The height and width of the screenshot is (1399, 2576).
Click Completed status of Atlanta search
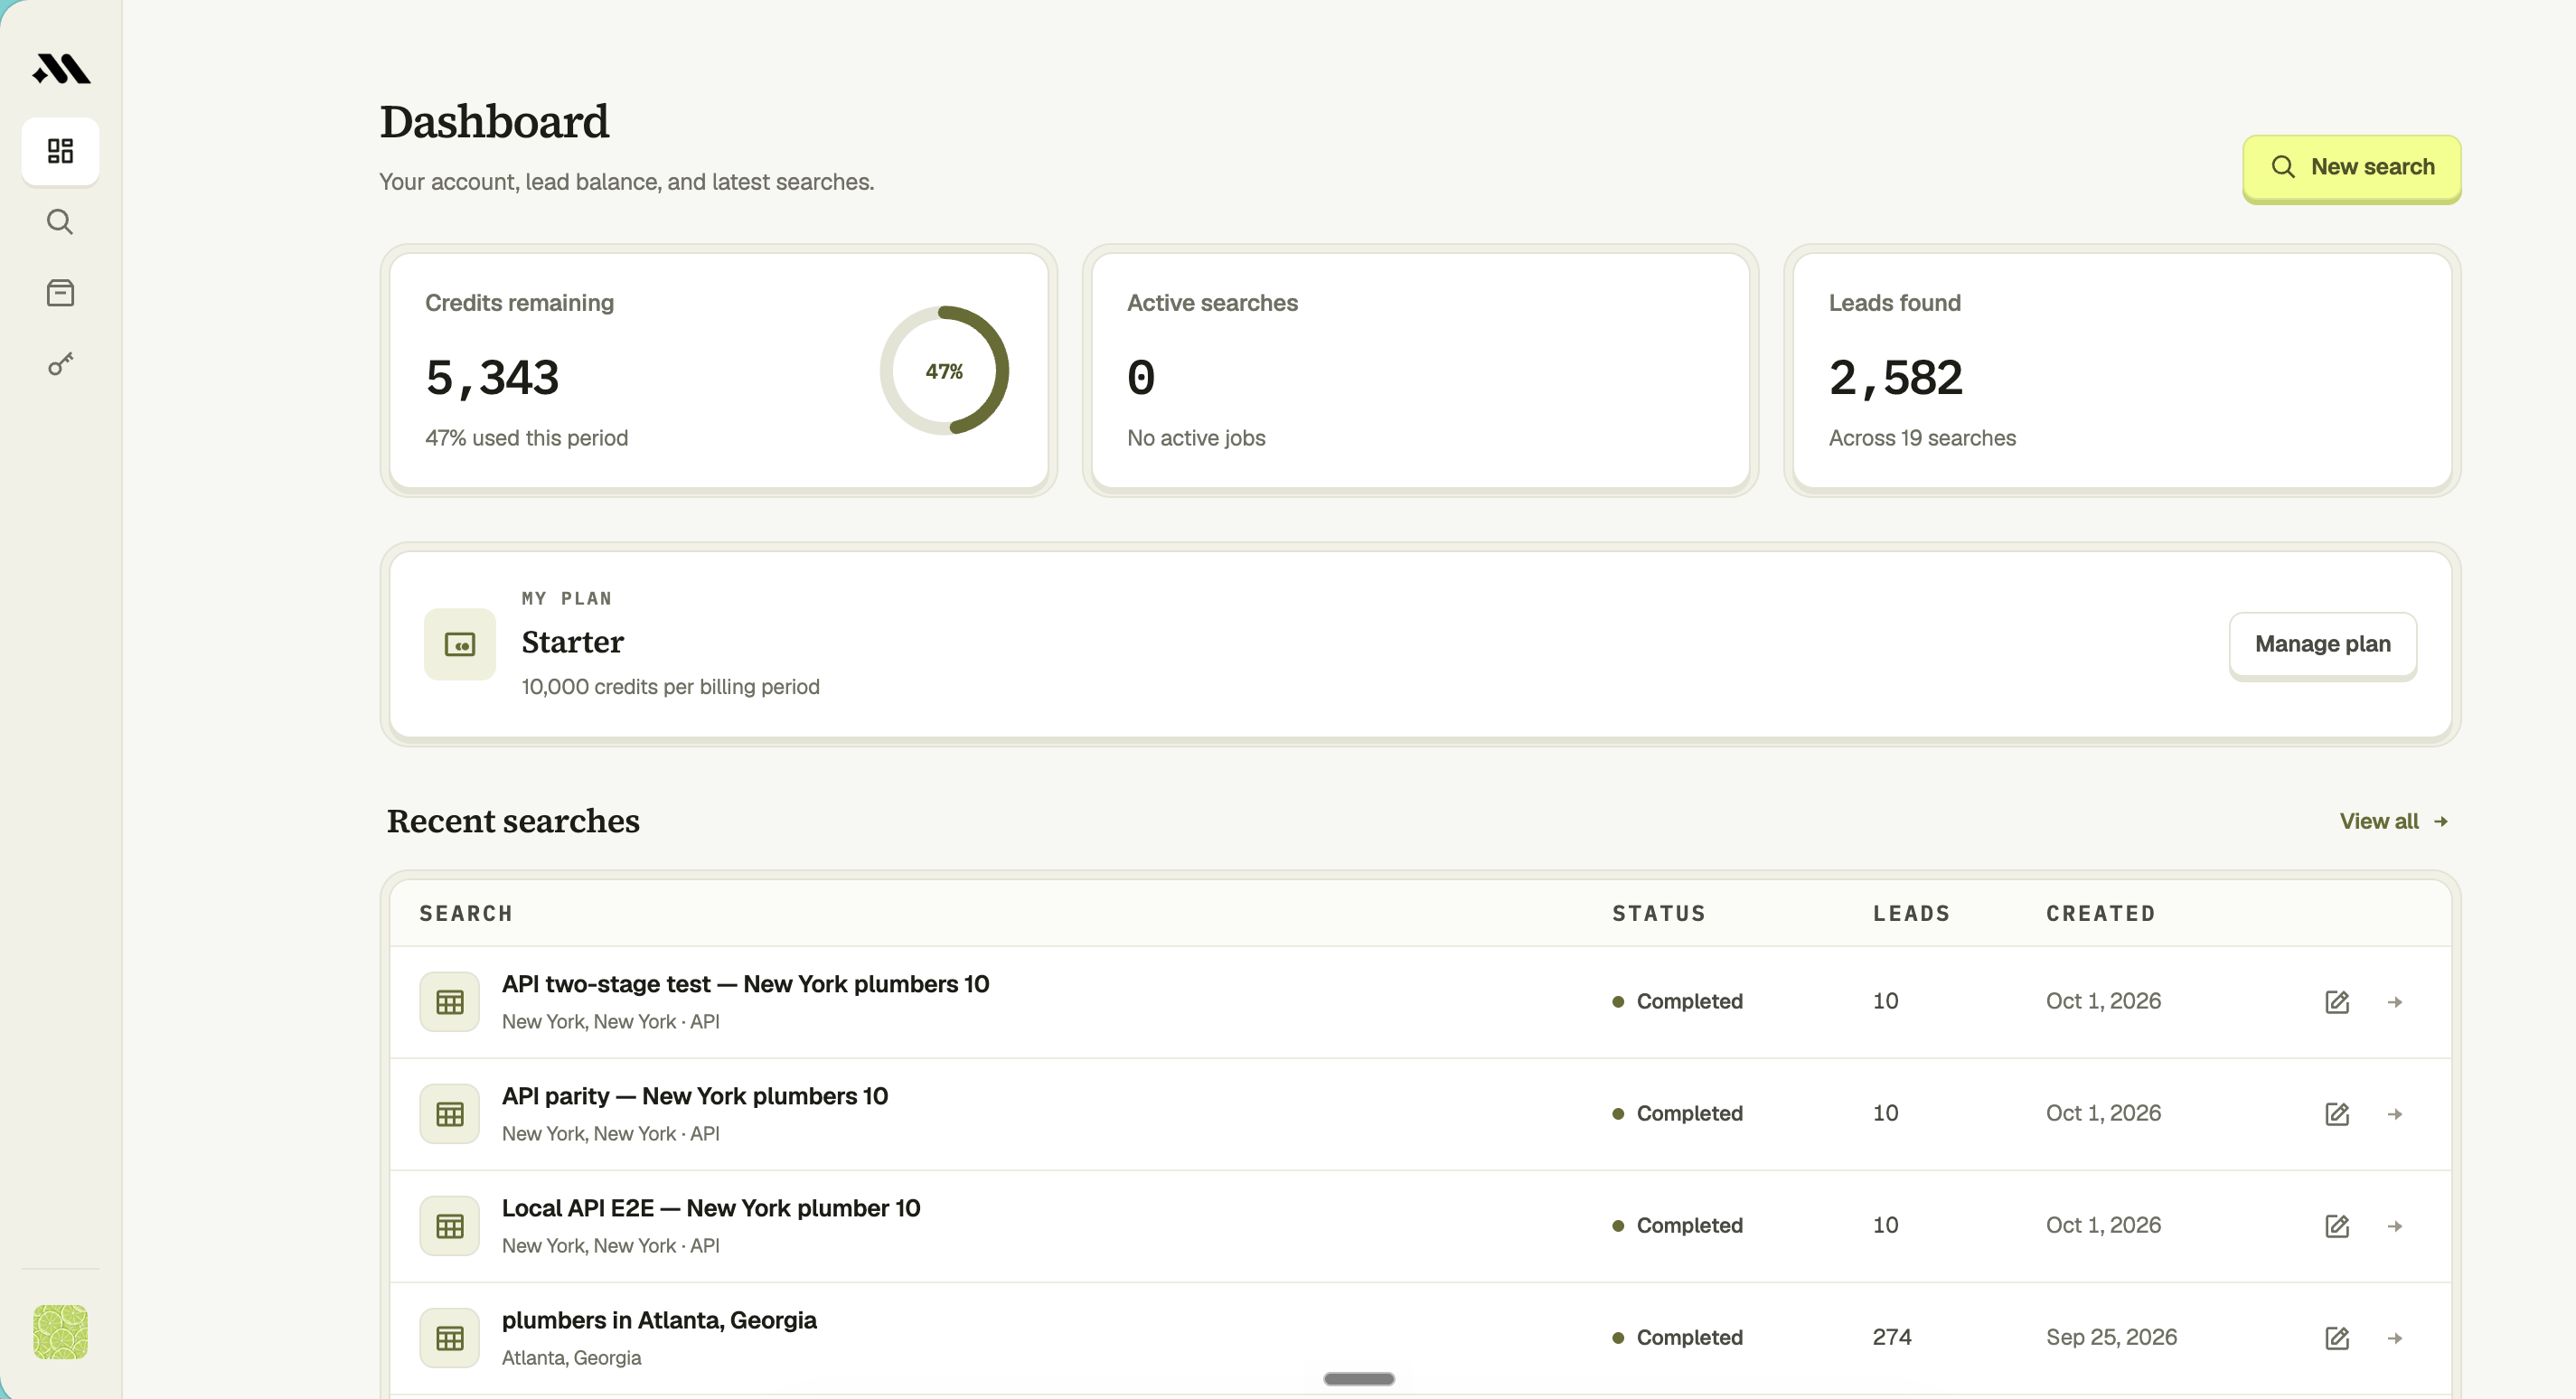[x=1677, y=1337]
